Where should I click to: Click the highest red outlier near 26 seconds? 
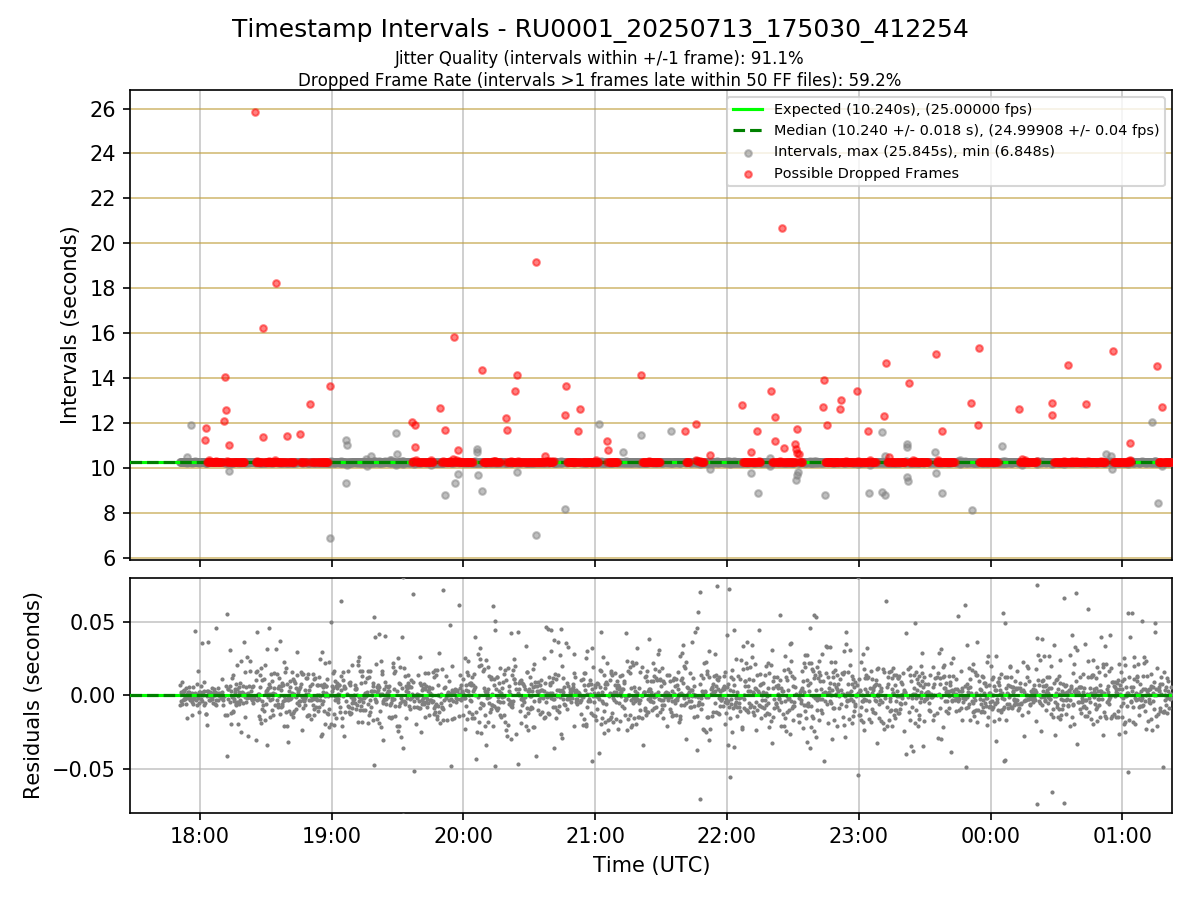(x=255, y=112)
